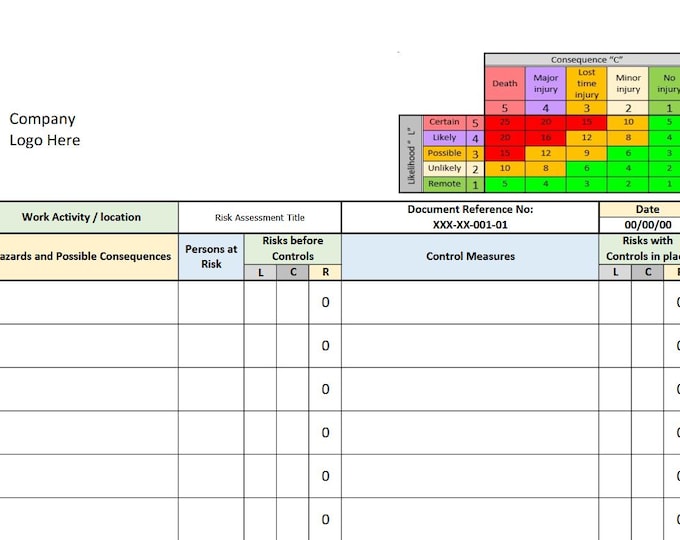Click consequence score 2 below Minor injury

pyautogui.click(x=628, y=108)
